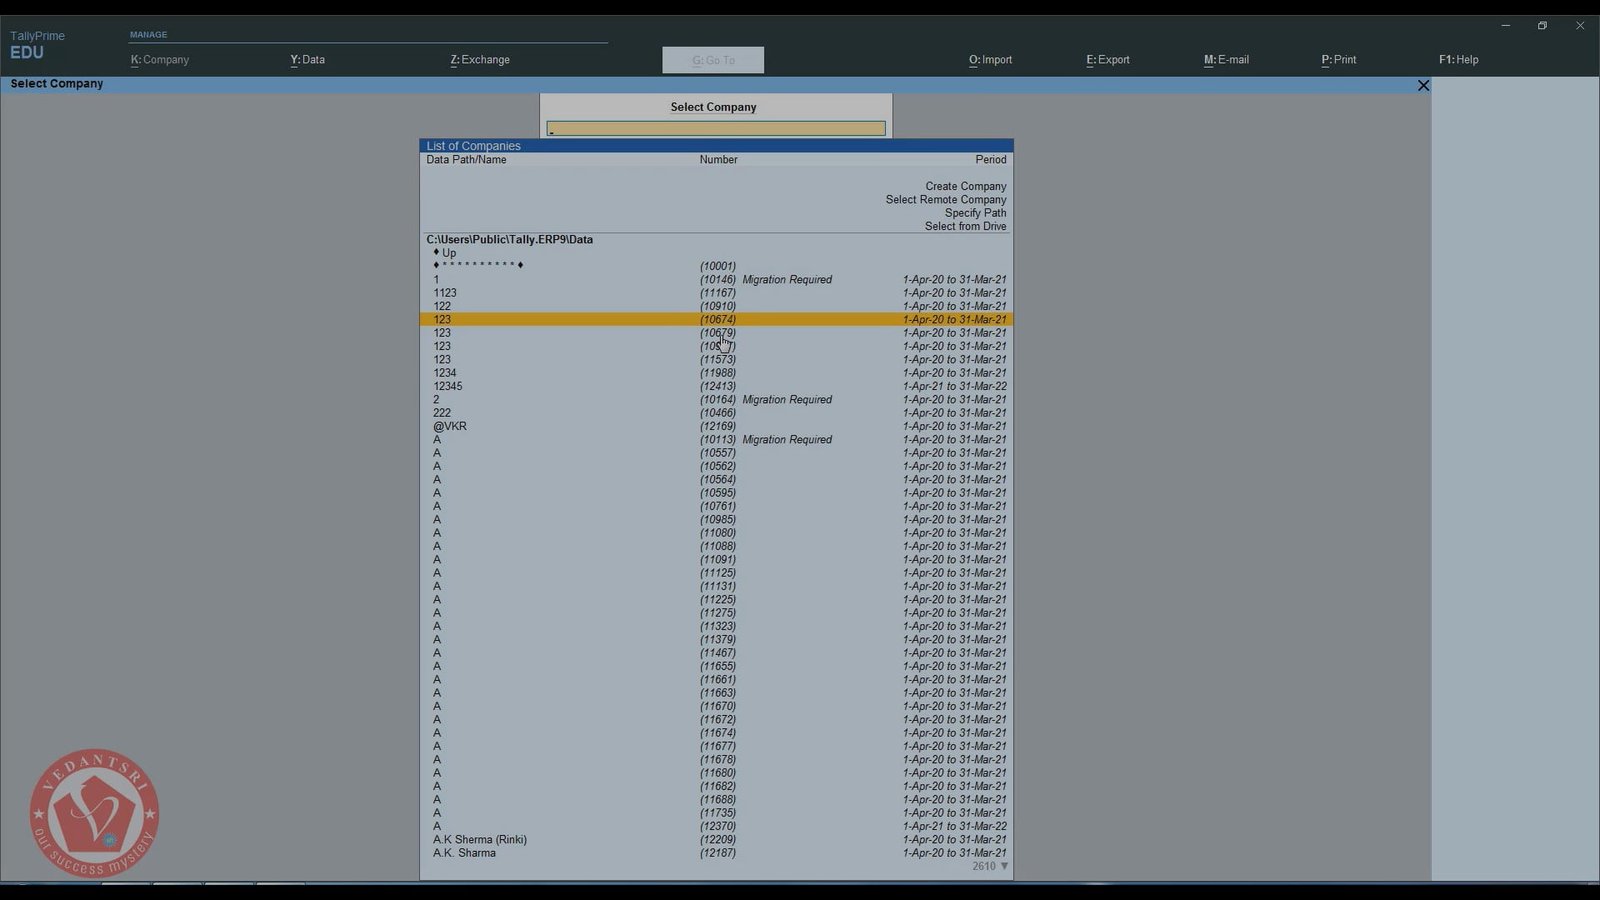
Task: Click the scroll-down arrow beside 2610
Action: click(1004, 866)
